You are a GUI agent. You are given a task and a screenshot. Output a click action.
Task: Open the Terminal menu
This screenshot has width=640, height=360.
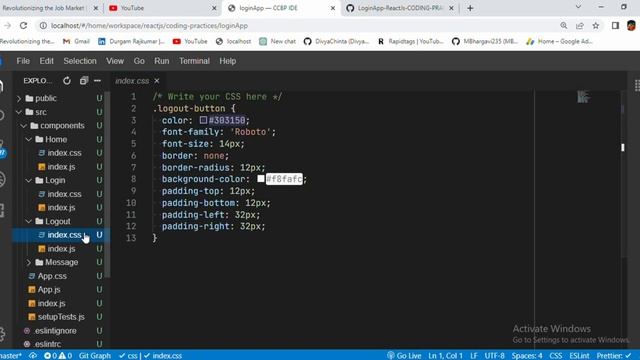tap(194, 61)
